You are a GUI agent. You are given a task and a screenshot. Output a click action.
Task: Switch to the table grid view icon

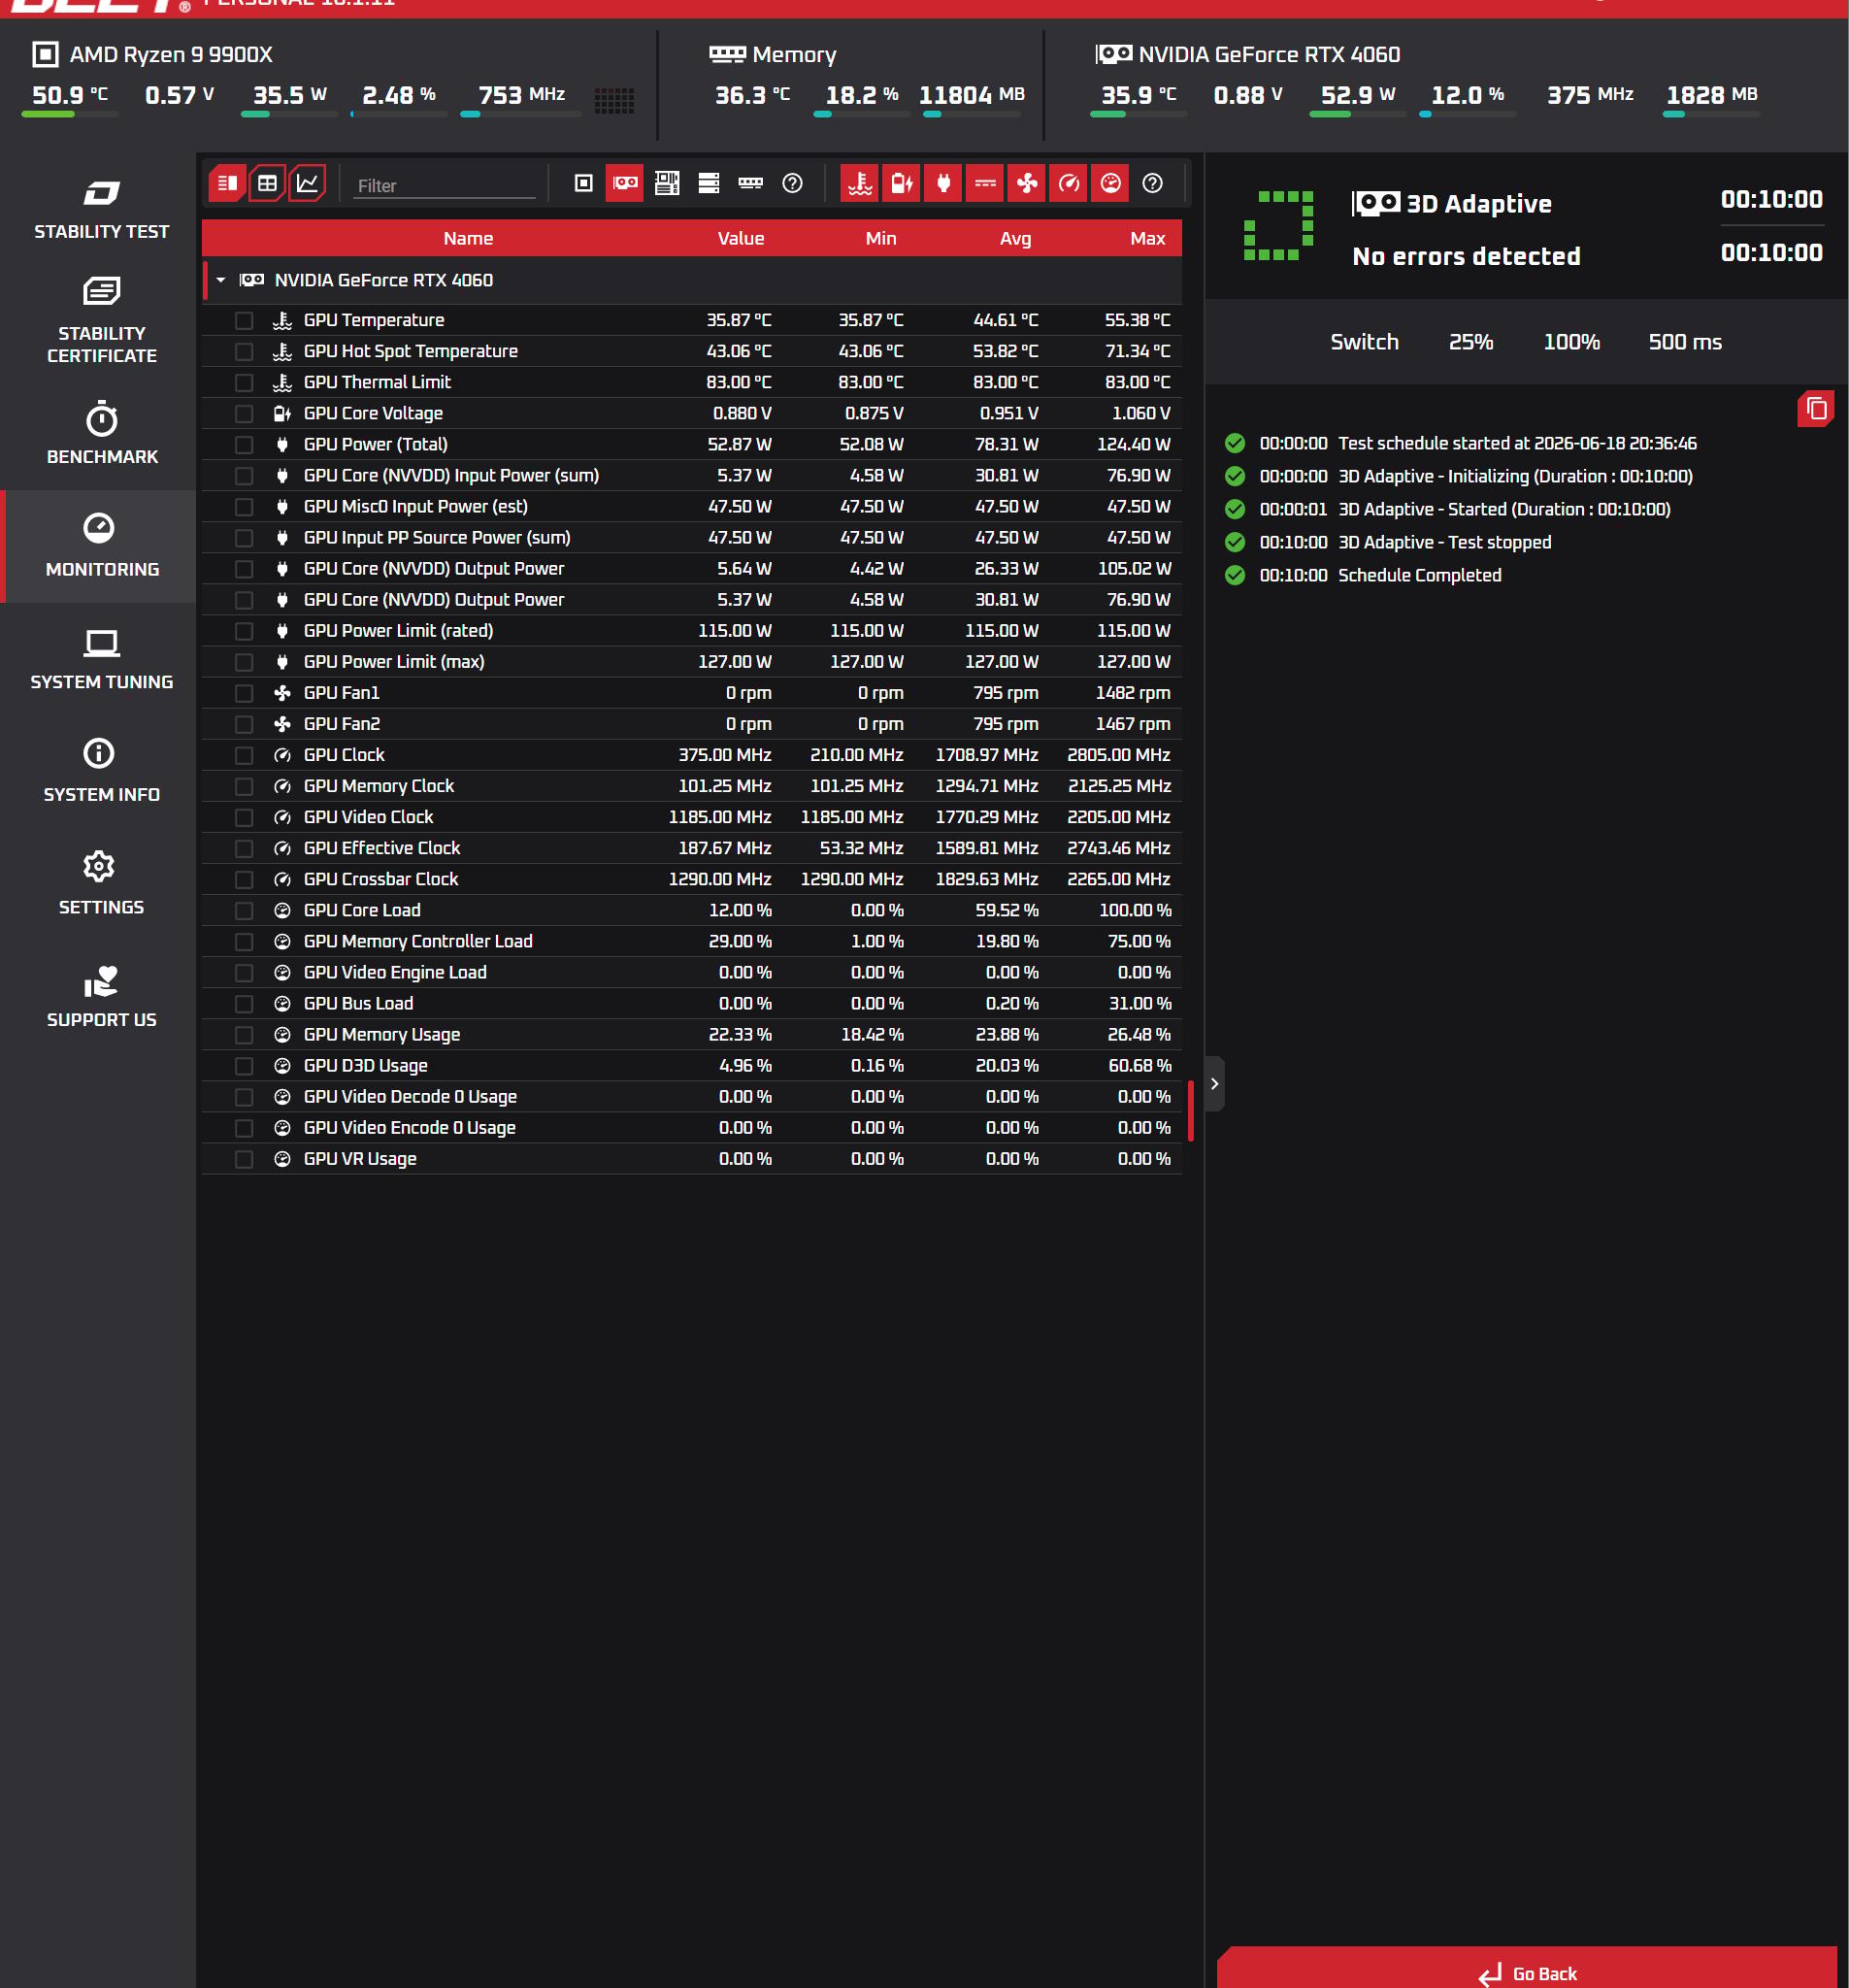pos(267,184)
